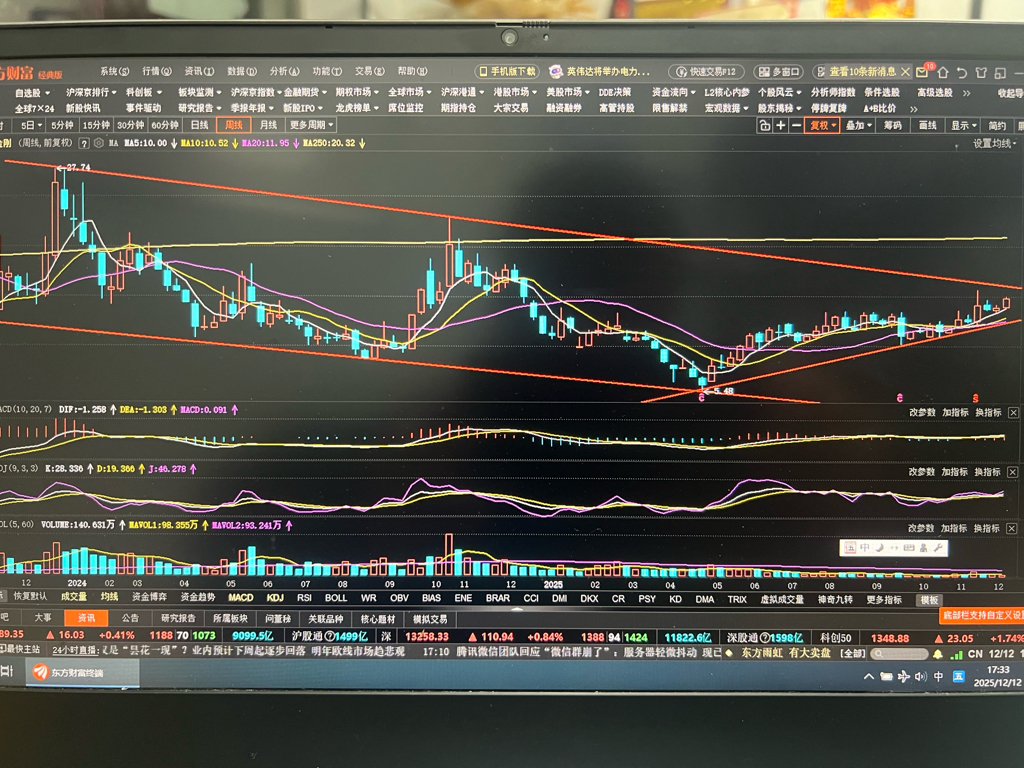The width and height of the screenshot is (1024, 768).
Task: Close the VOL indicator panel
Action: [1012, 528]
